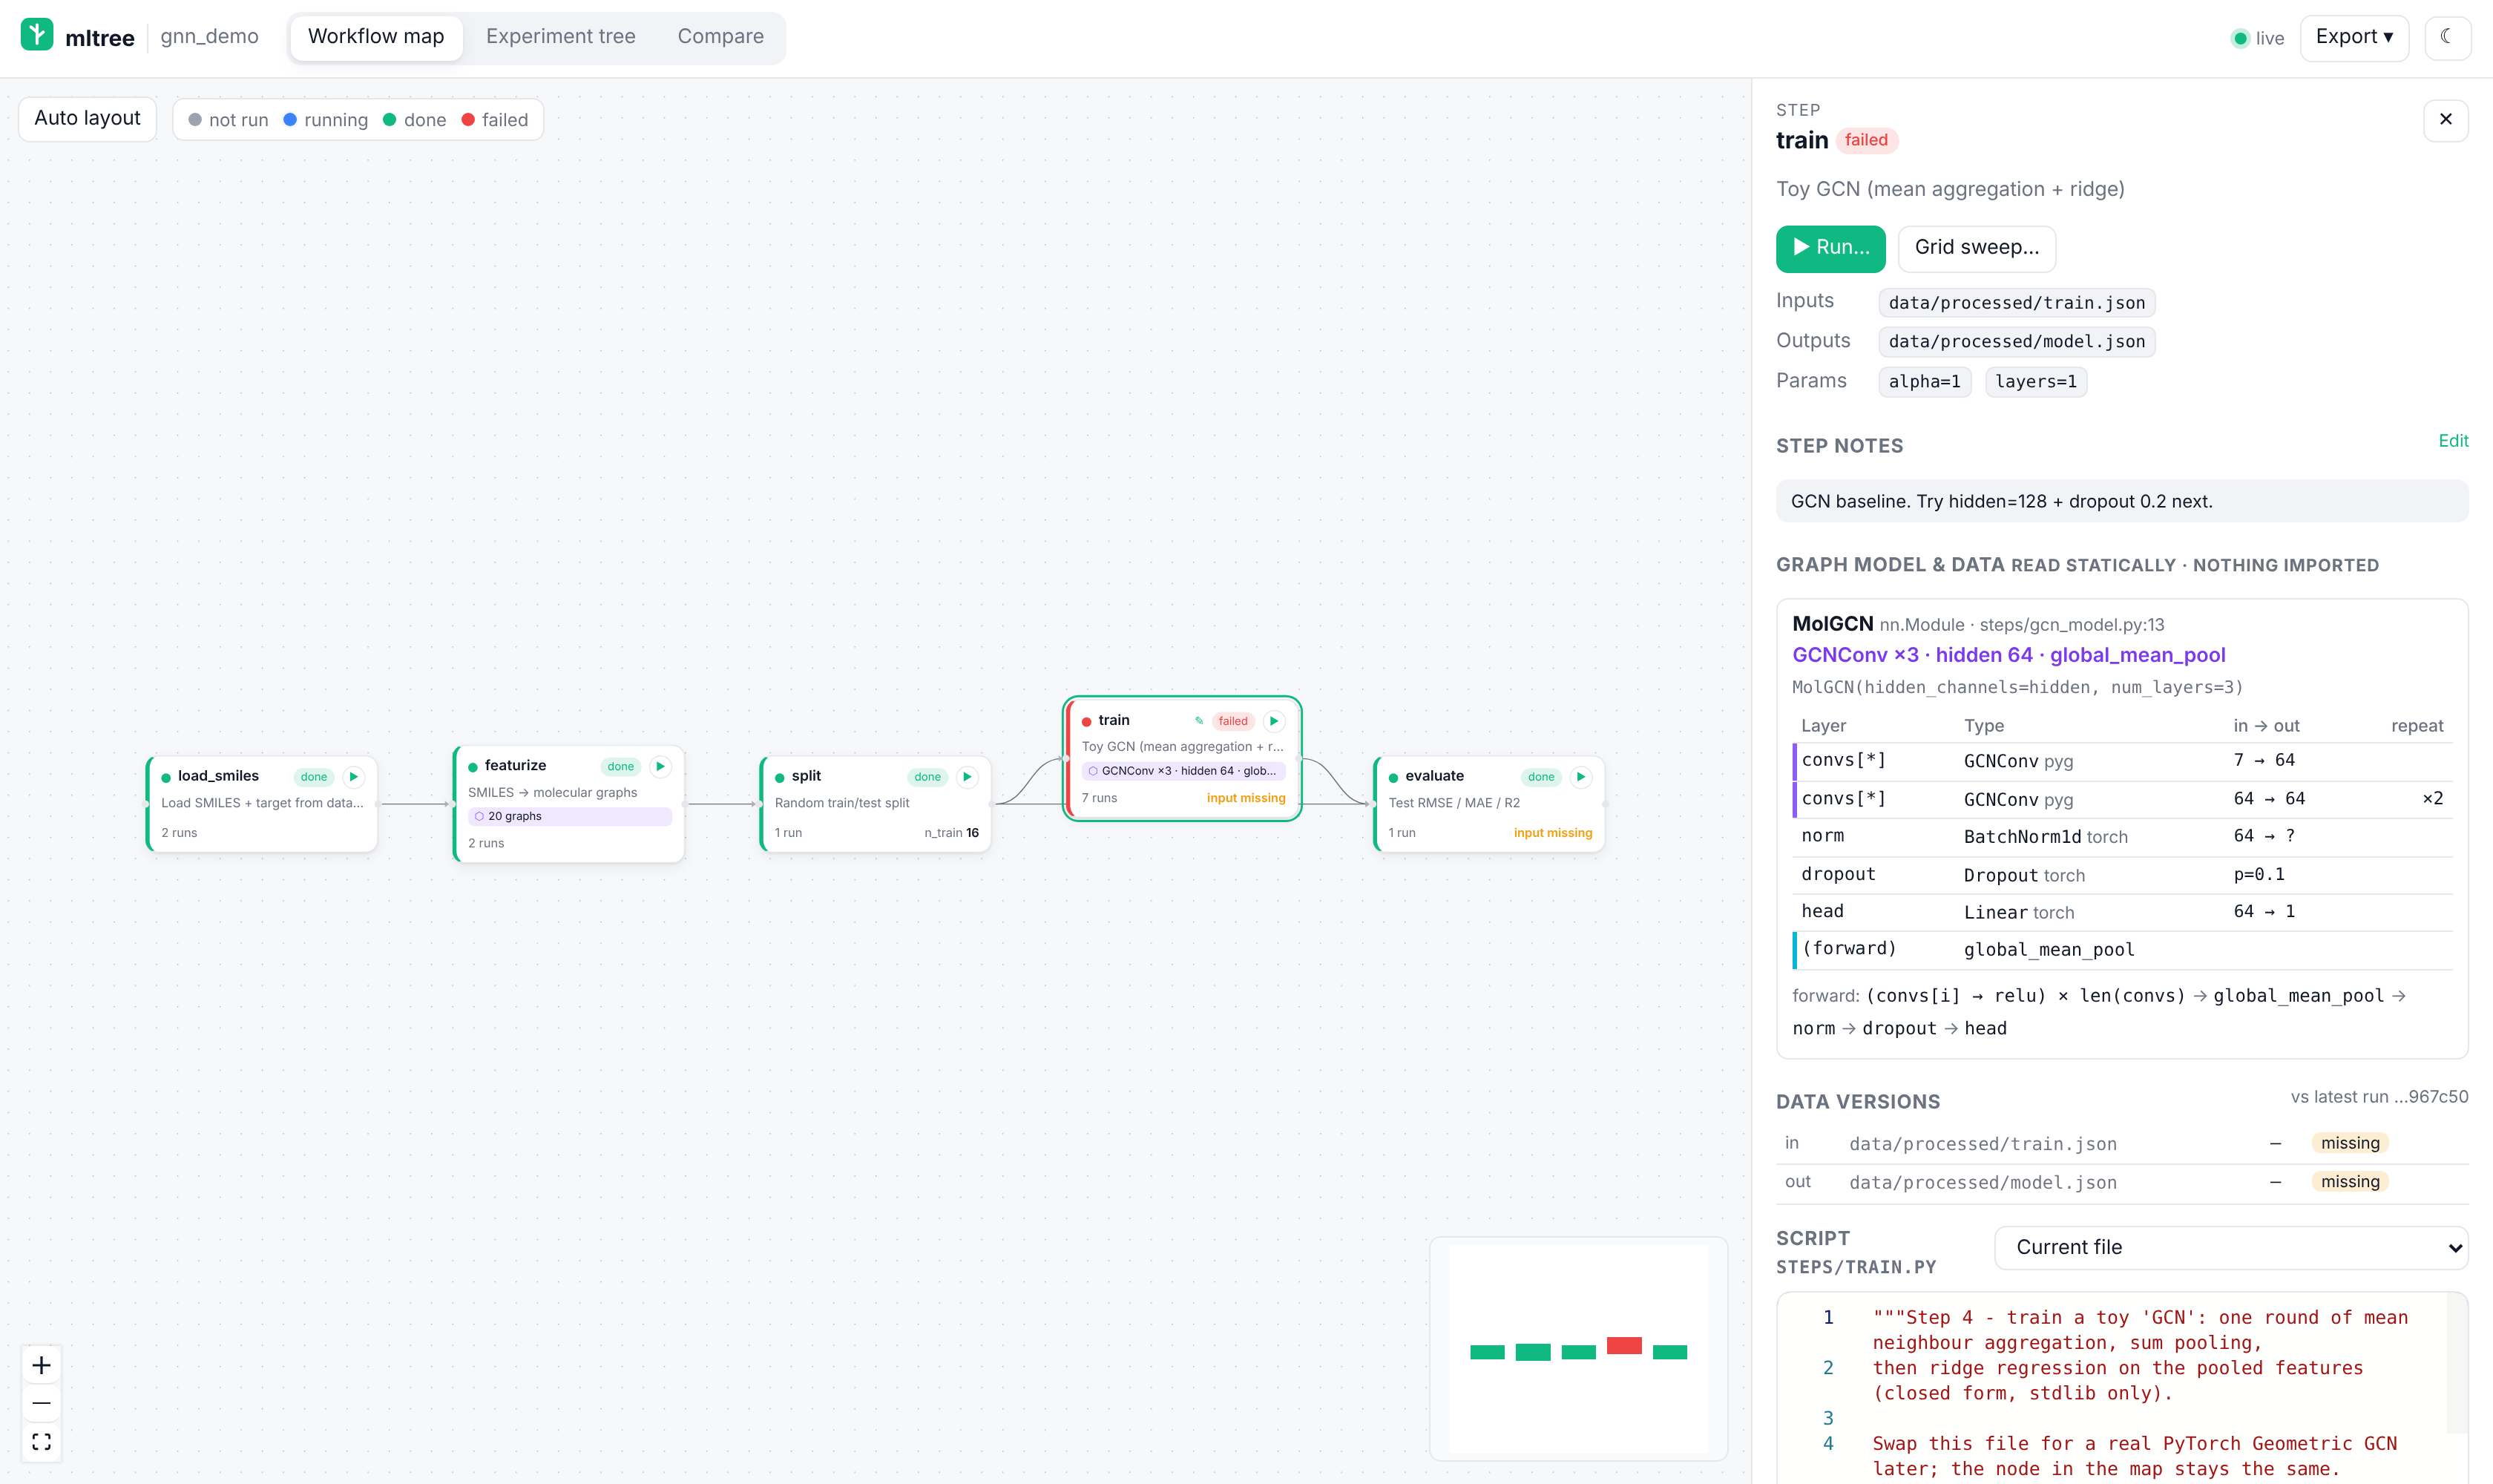The height and width of the screenshot is (1484, 2493).
Task: Click n_train 16 value on split node
Action: 951,833
